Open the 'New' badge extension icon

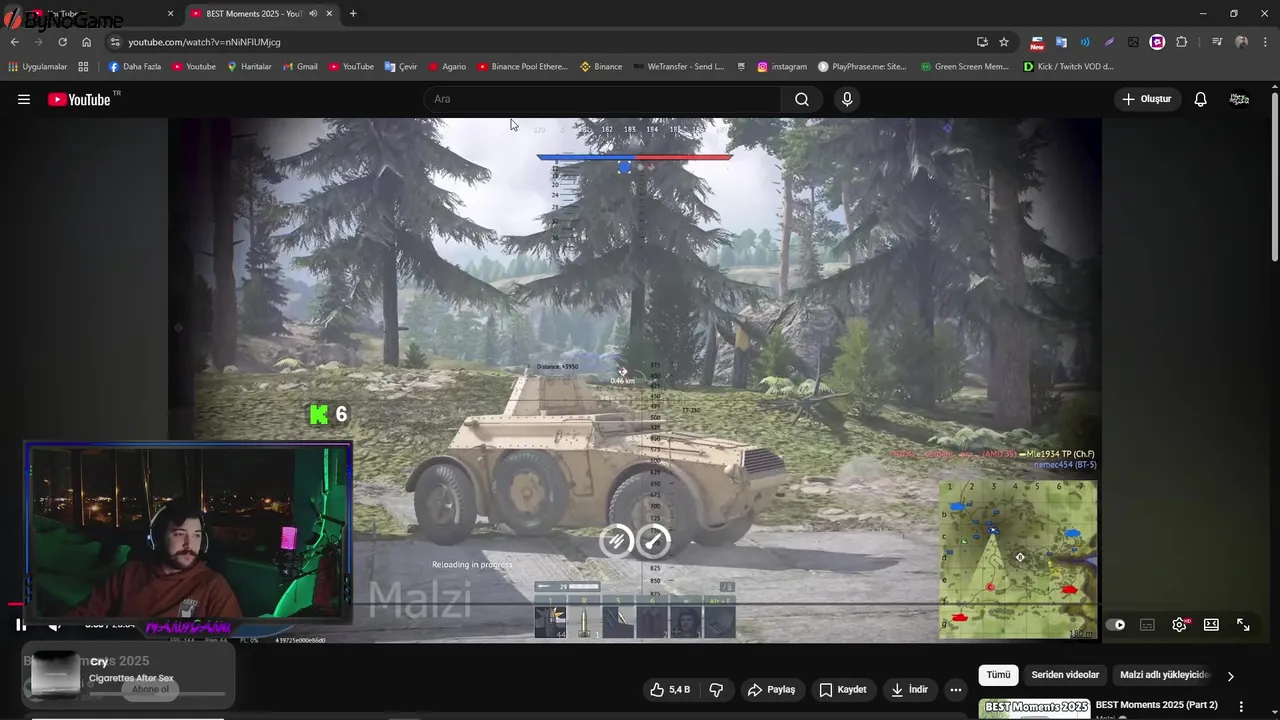1037,42
